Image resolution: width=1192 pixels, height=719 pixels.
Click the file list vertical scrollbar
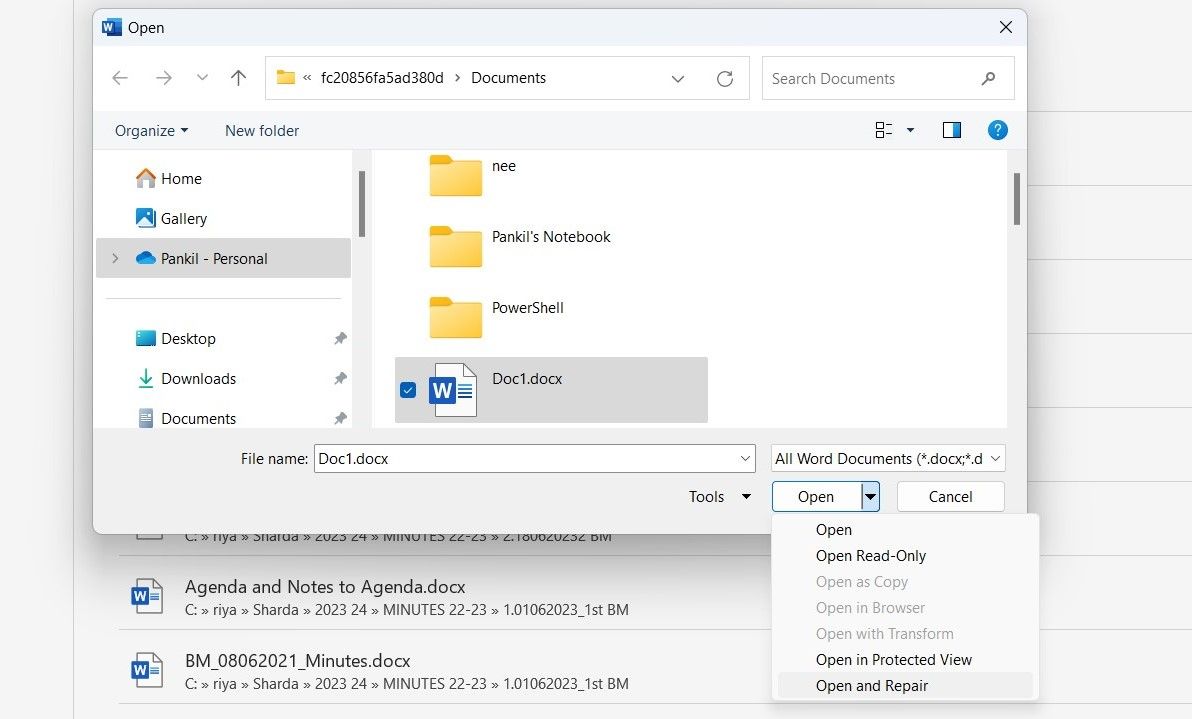point(1016,199)
